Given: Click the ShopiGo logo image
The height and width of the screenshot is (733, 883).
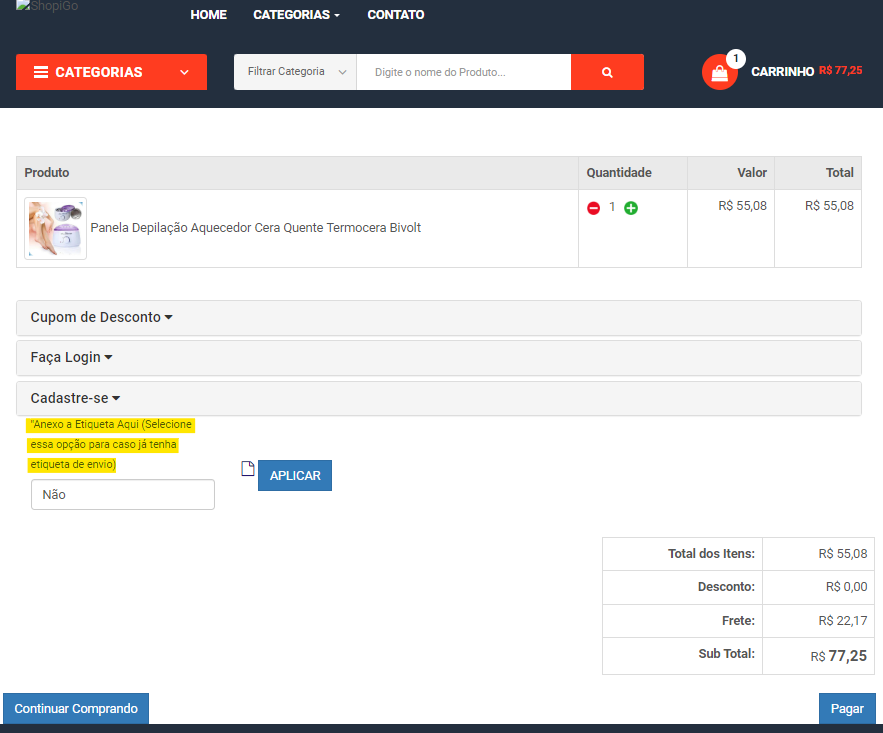Looking at the screenshot, I should [47, 7].
